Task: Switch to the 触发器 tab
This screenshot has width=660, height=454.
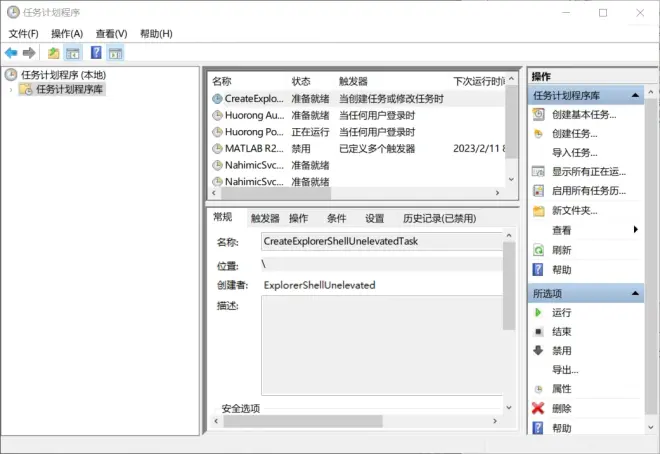Action: tap(265, 218)
